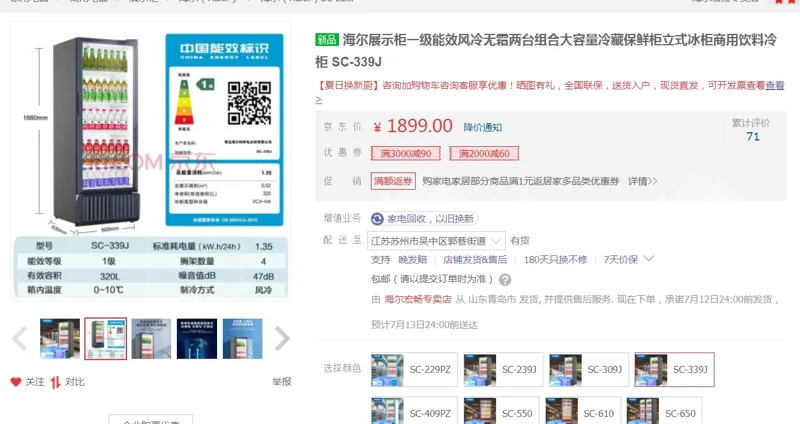The width and height of the screenshot is (800, 424).
Task: Select the fifth product thumbnail
Action: 242,339
